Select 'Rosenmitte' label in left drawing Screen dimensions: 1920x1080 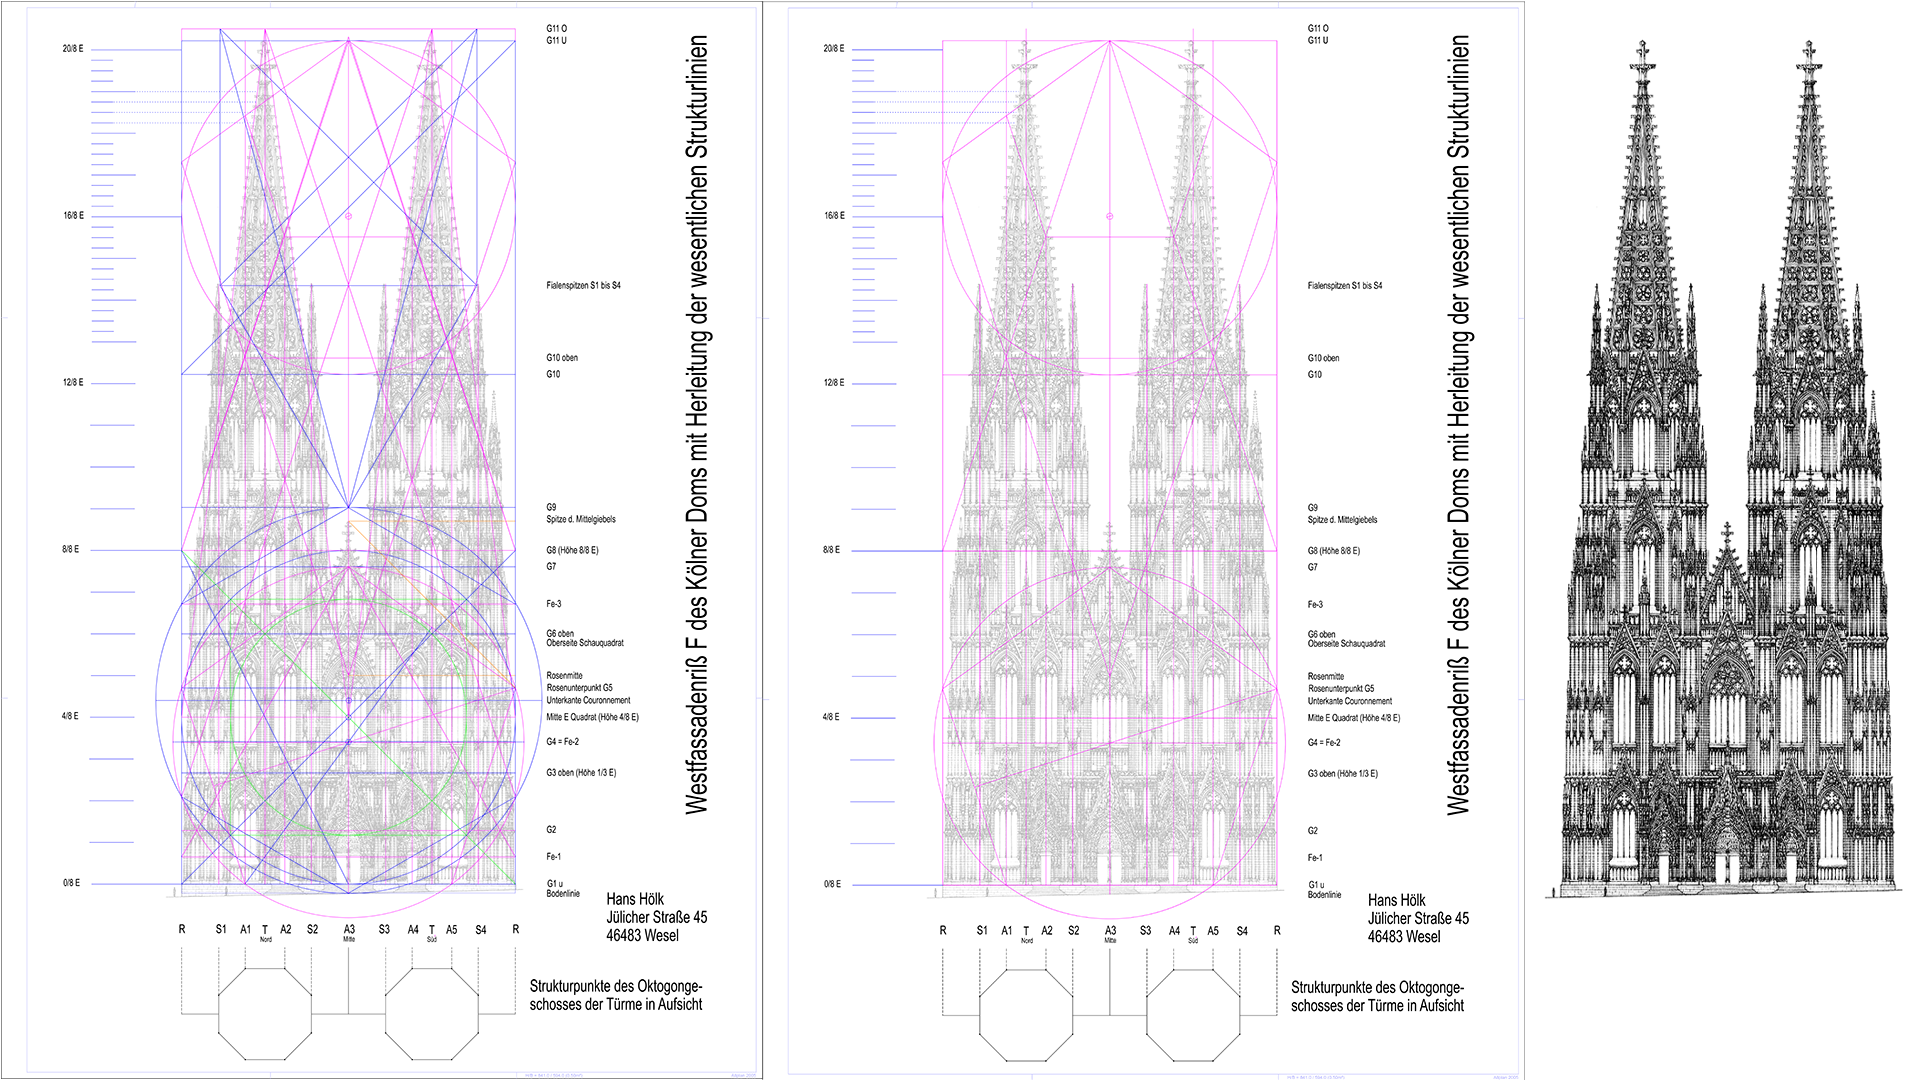[564, 676]
